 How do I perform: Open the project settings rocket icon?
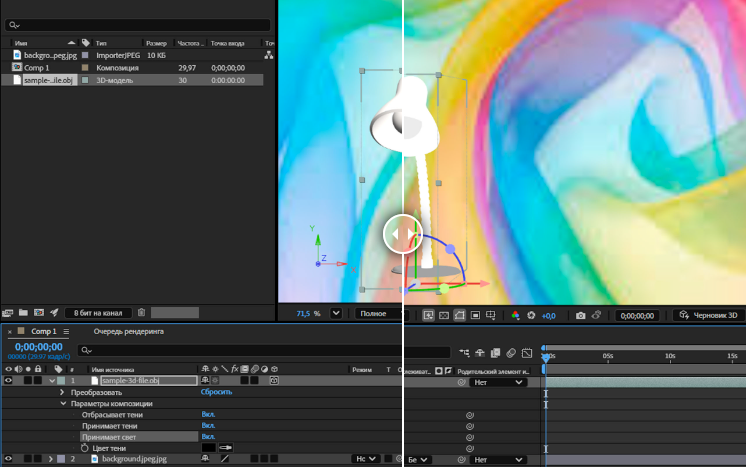tap(54, 313)
